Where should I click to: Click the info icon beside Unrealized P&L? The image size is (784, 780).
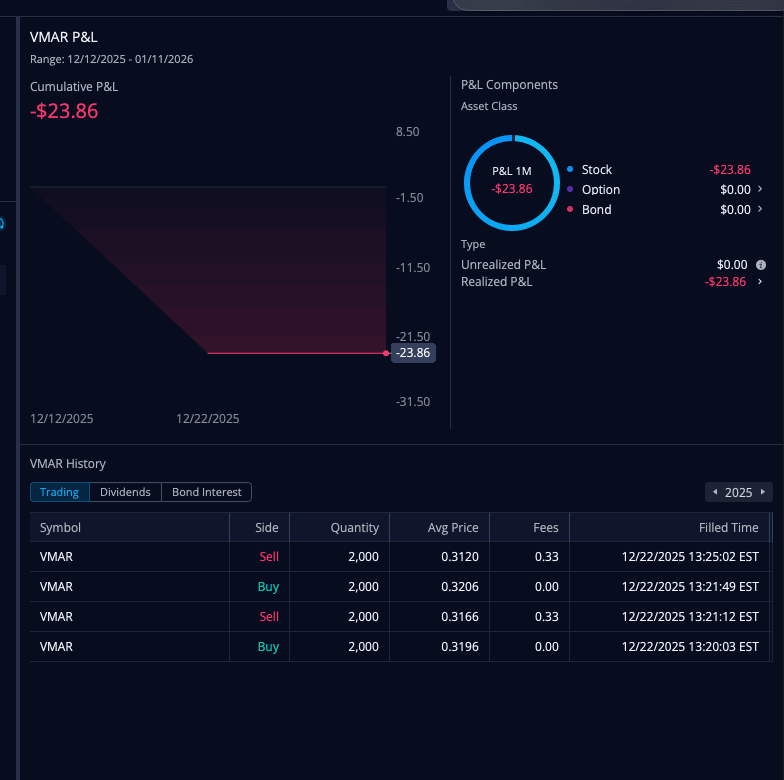click(760, 265)
